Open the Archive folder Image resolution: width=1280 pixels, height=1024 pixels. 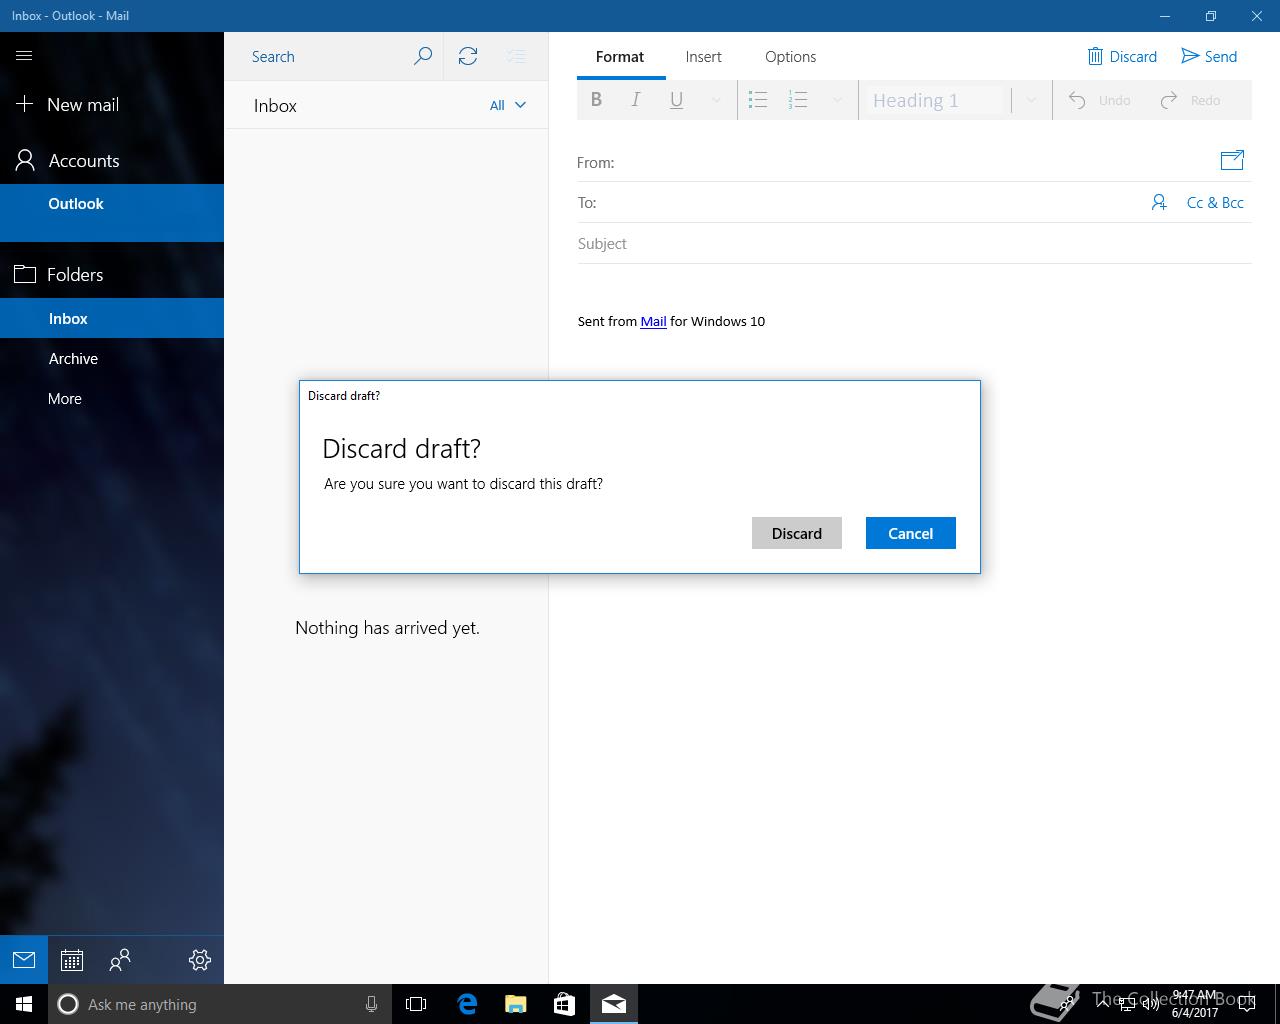[112, 358]
